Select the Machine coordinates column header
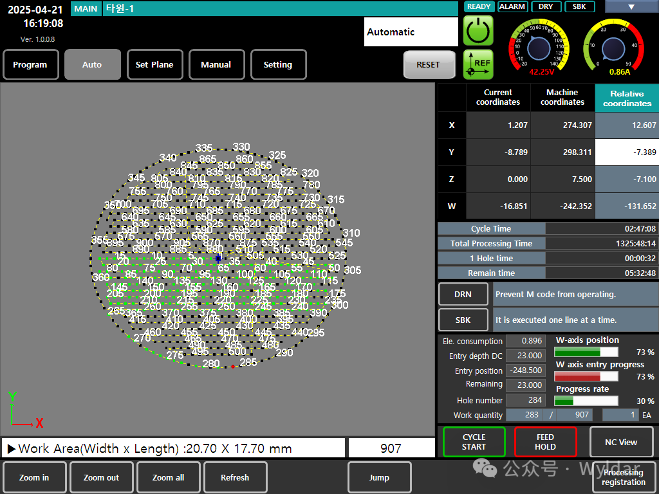660x495 pixels. [562, 98]
